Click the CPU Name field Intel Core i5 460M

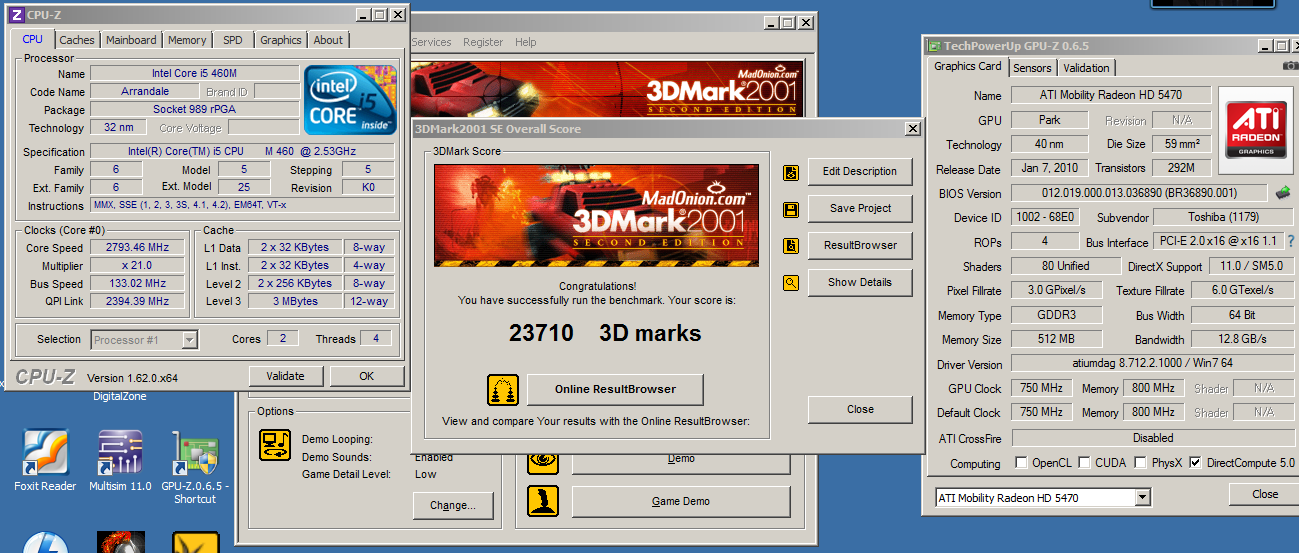click(x=195, y=73)
